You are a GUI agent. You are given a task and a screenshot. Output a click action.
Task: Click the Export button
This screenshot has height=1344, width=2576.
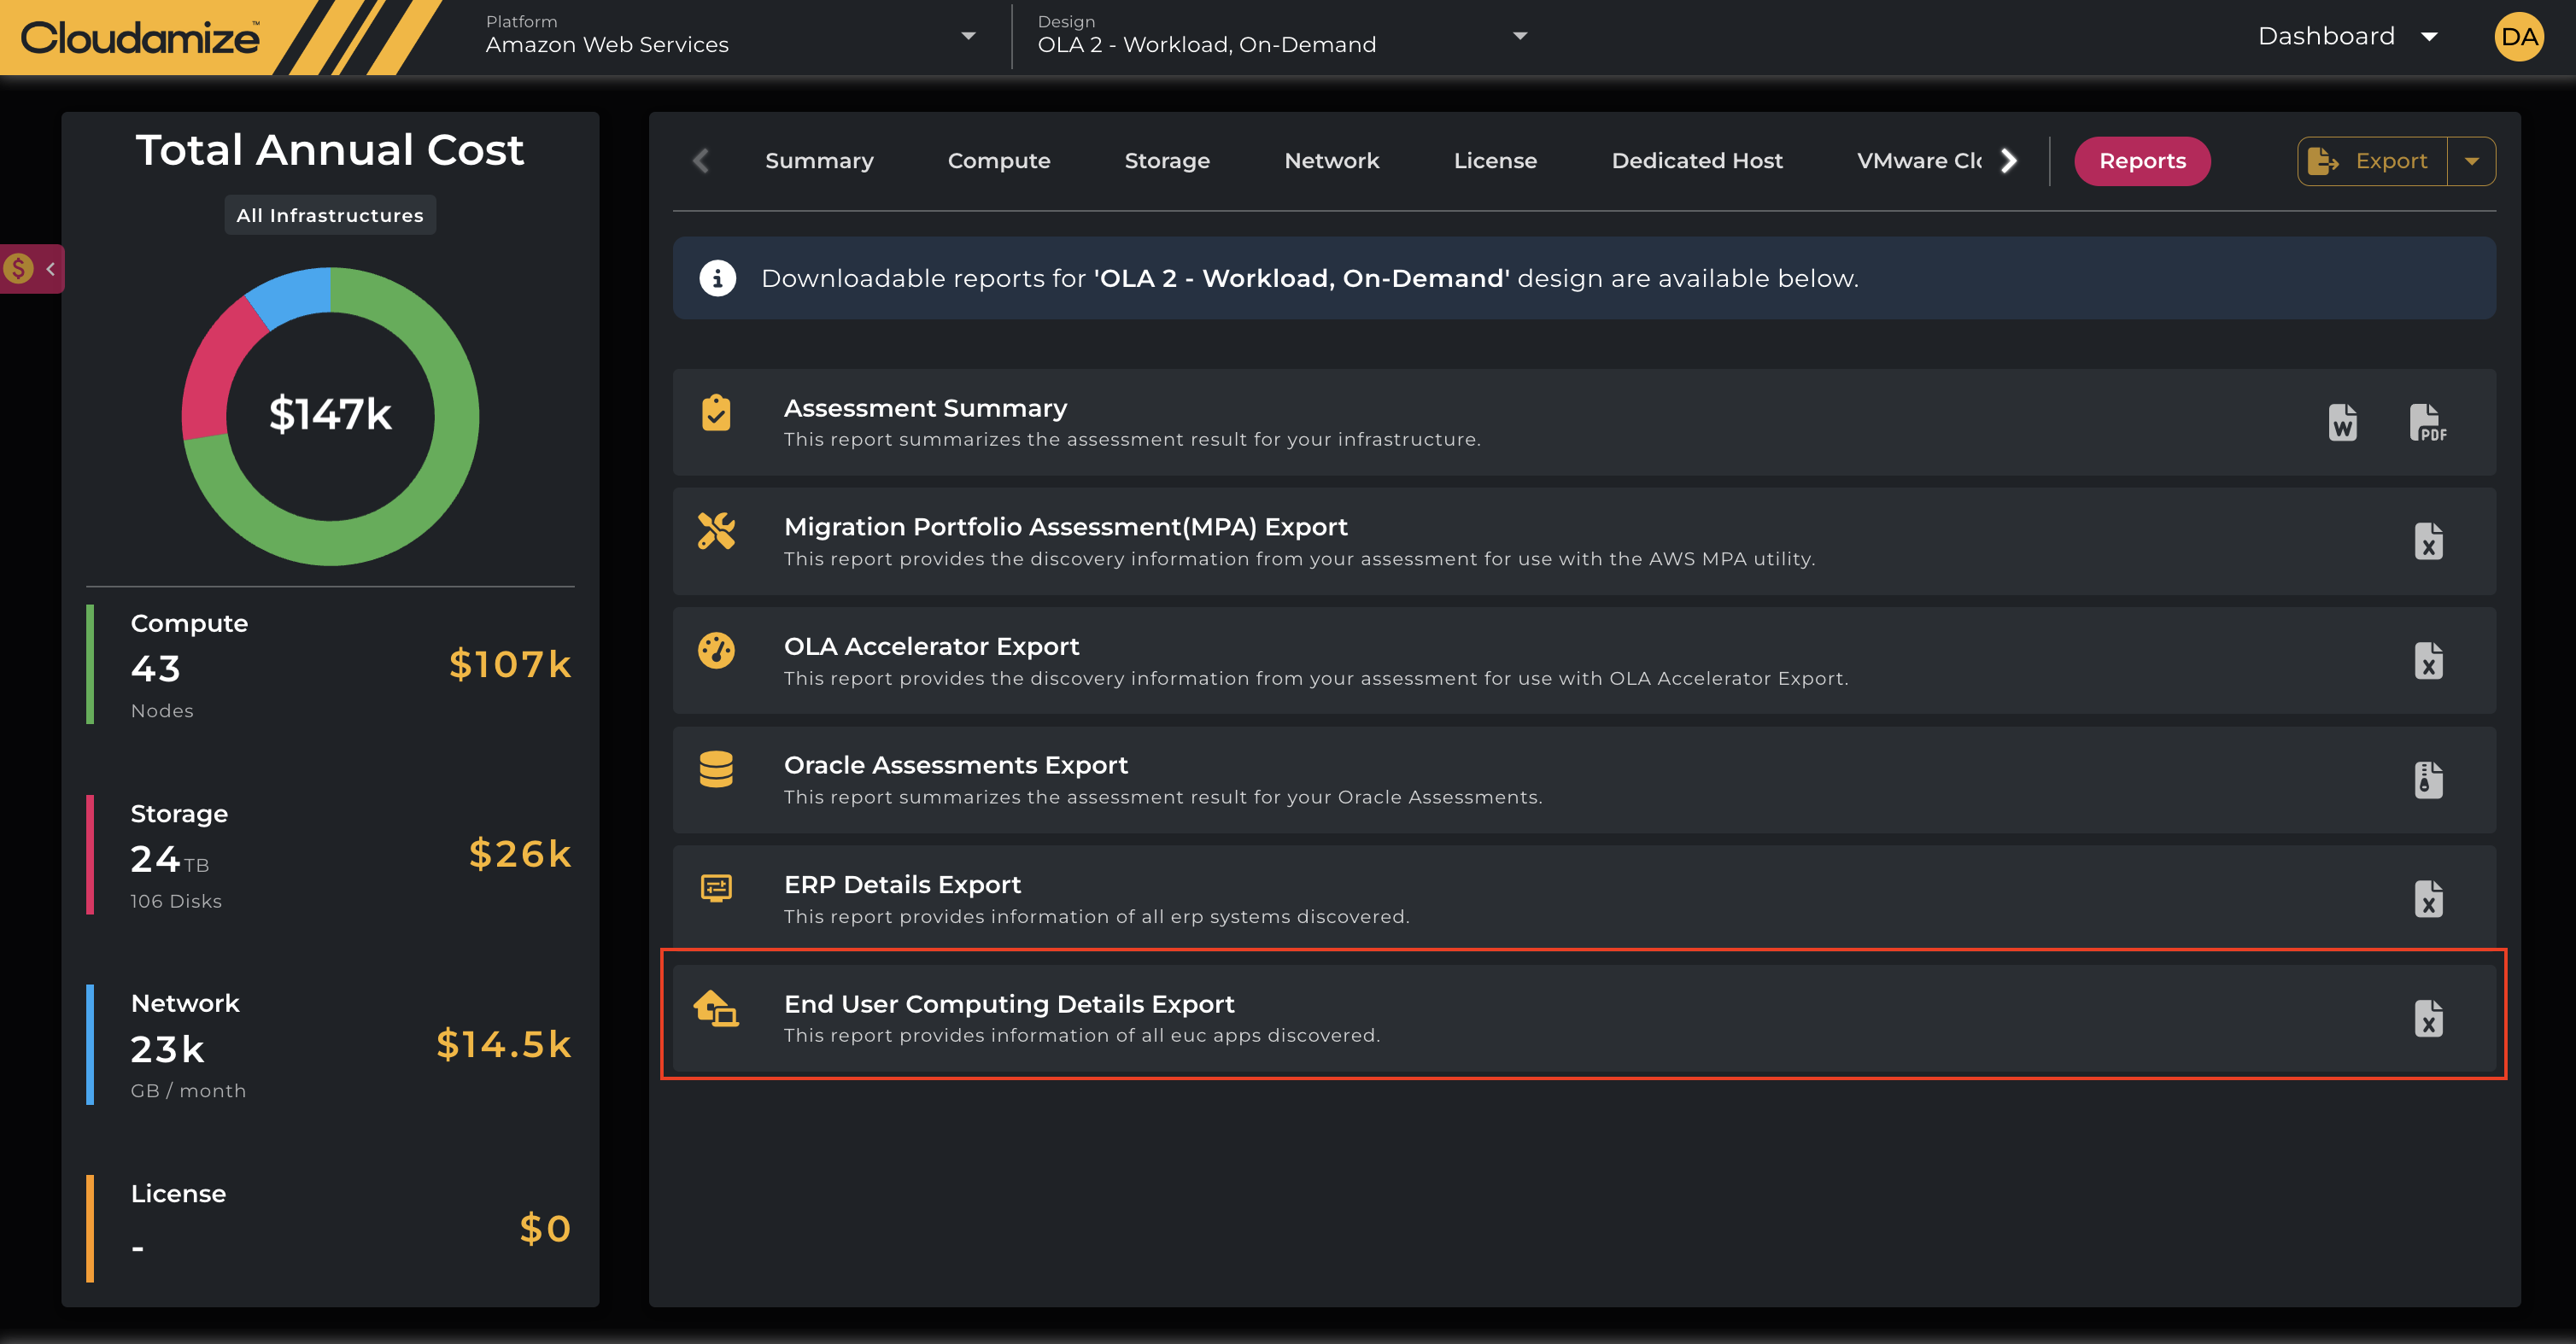[2372, 161]
